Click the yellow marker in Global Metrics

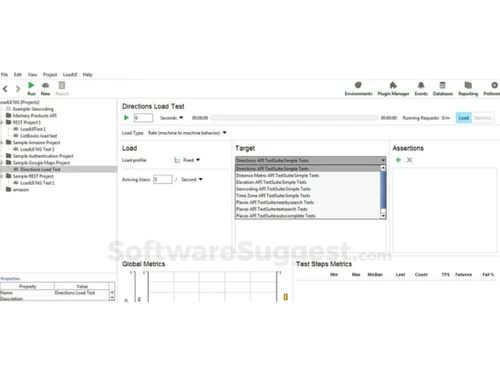(286, 297)
